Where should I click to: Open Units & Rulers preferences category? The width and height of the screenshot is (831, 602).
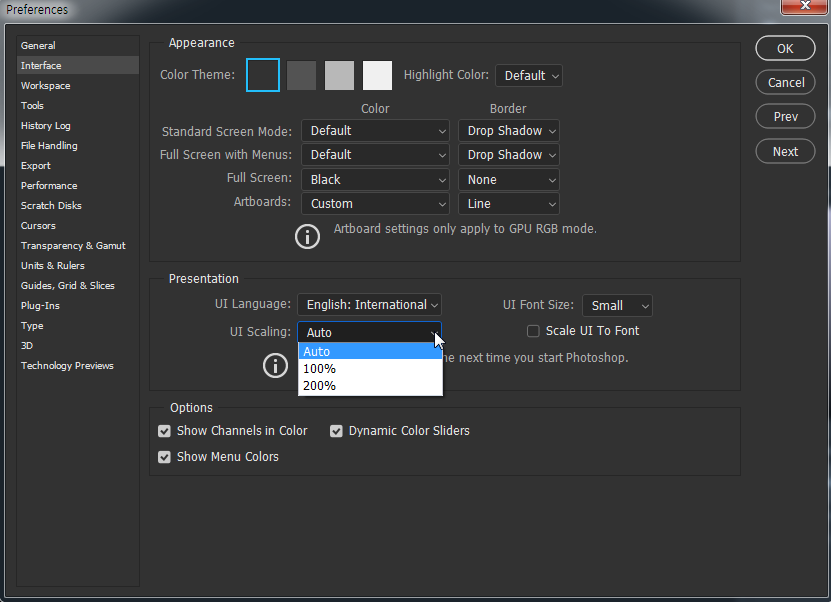(78, 265)
